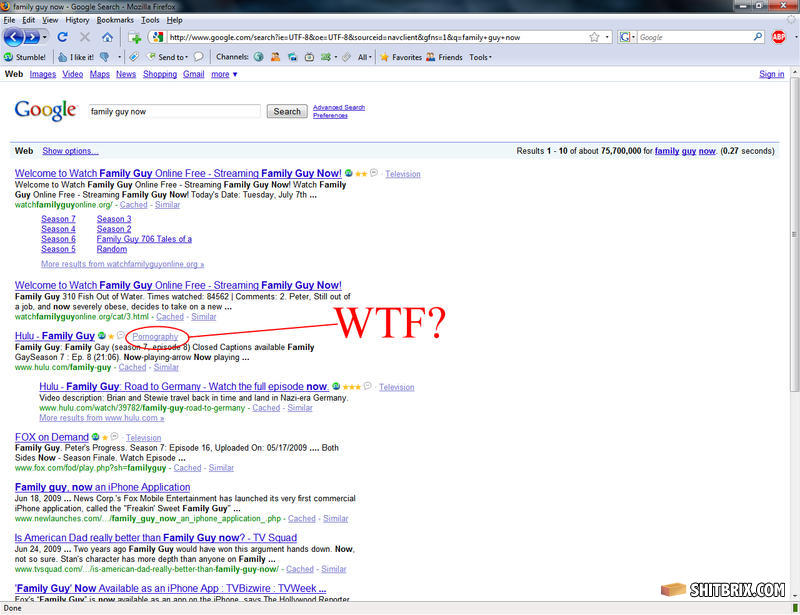Click the circled Pornography label link
The width and height of the screenshot is (800, 615).
[x=155, y=337]
